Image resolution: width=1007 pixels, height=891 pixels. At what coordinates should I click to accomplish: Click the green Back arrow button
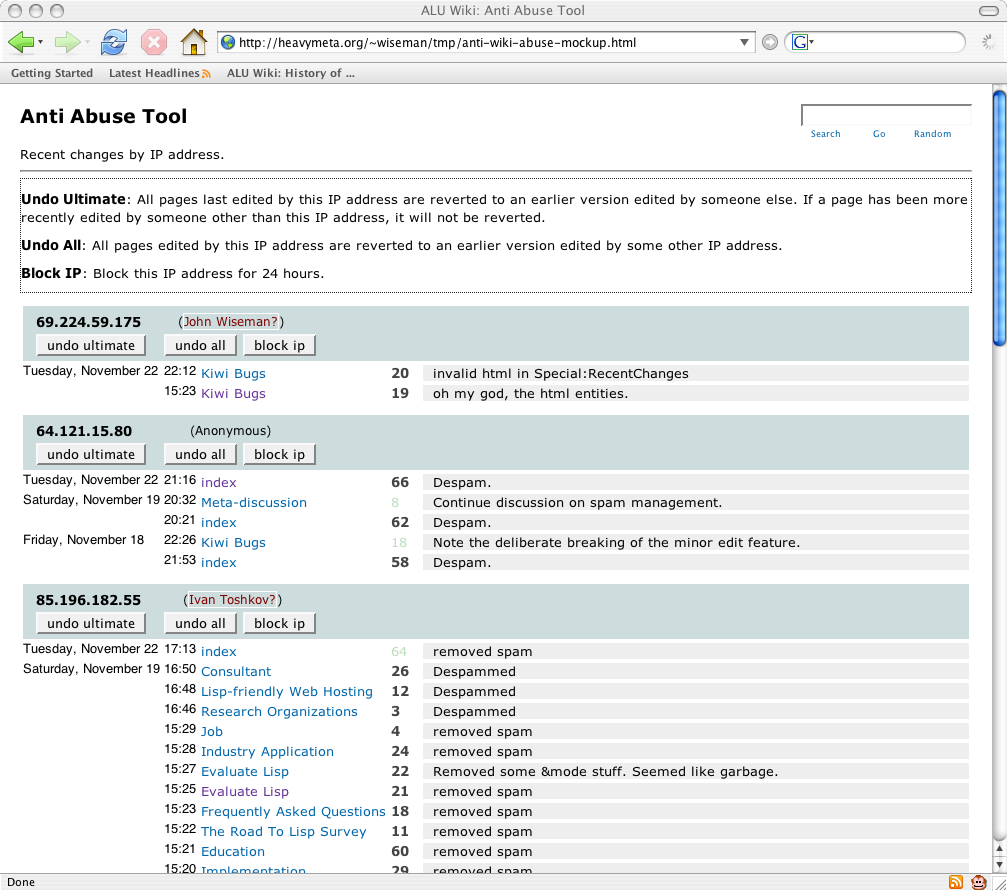(20, 42)
